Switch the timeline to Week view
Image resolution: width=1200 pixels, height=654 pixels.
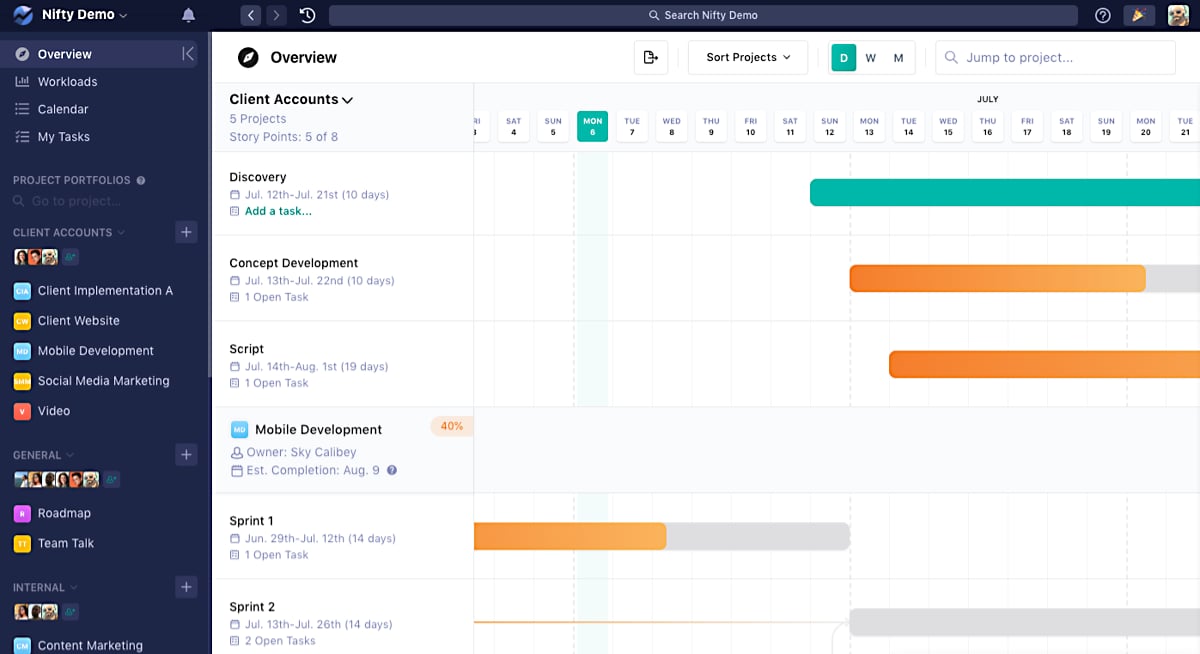pos(871,58)
